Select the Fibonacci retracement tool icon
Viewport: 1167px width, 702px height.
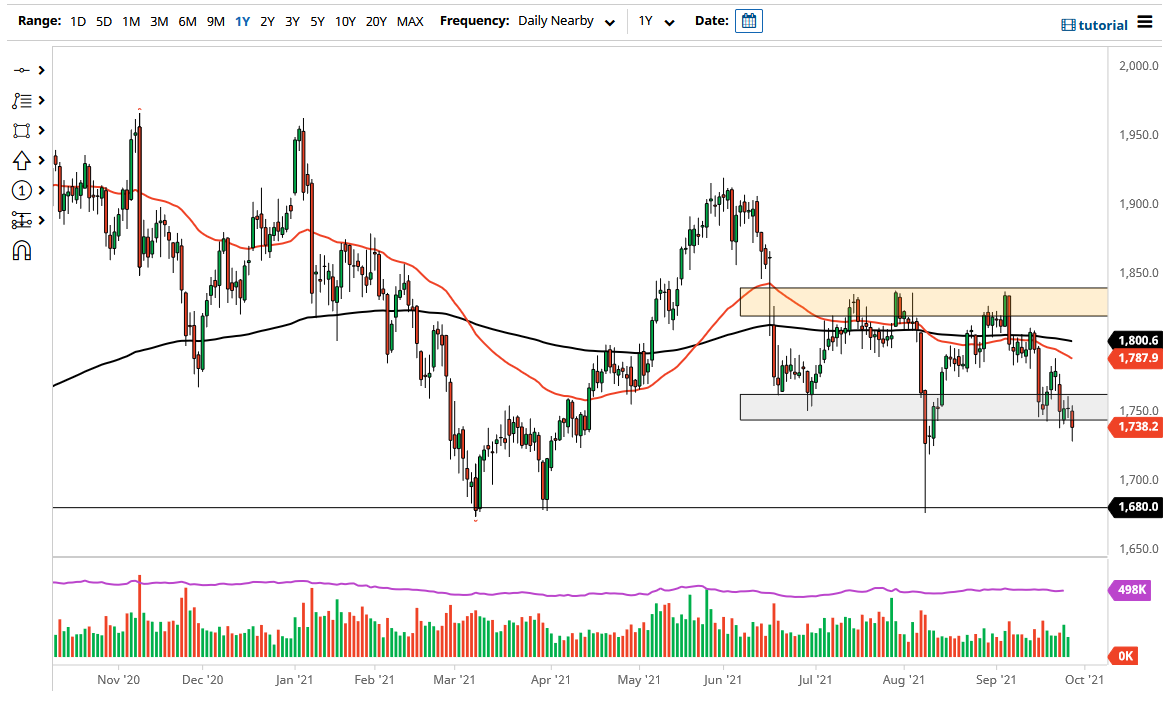tap(22, 100)
